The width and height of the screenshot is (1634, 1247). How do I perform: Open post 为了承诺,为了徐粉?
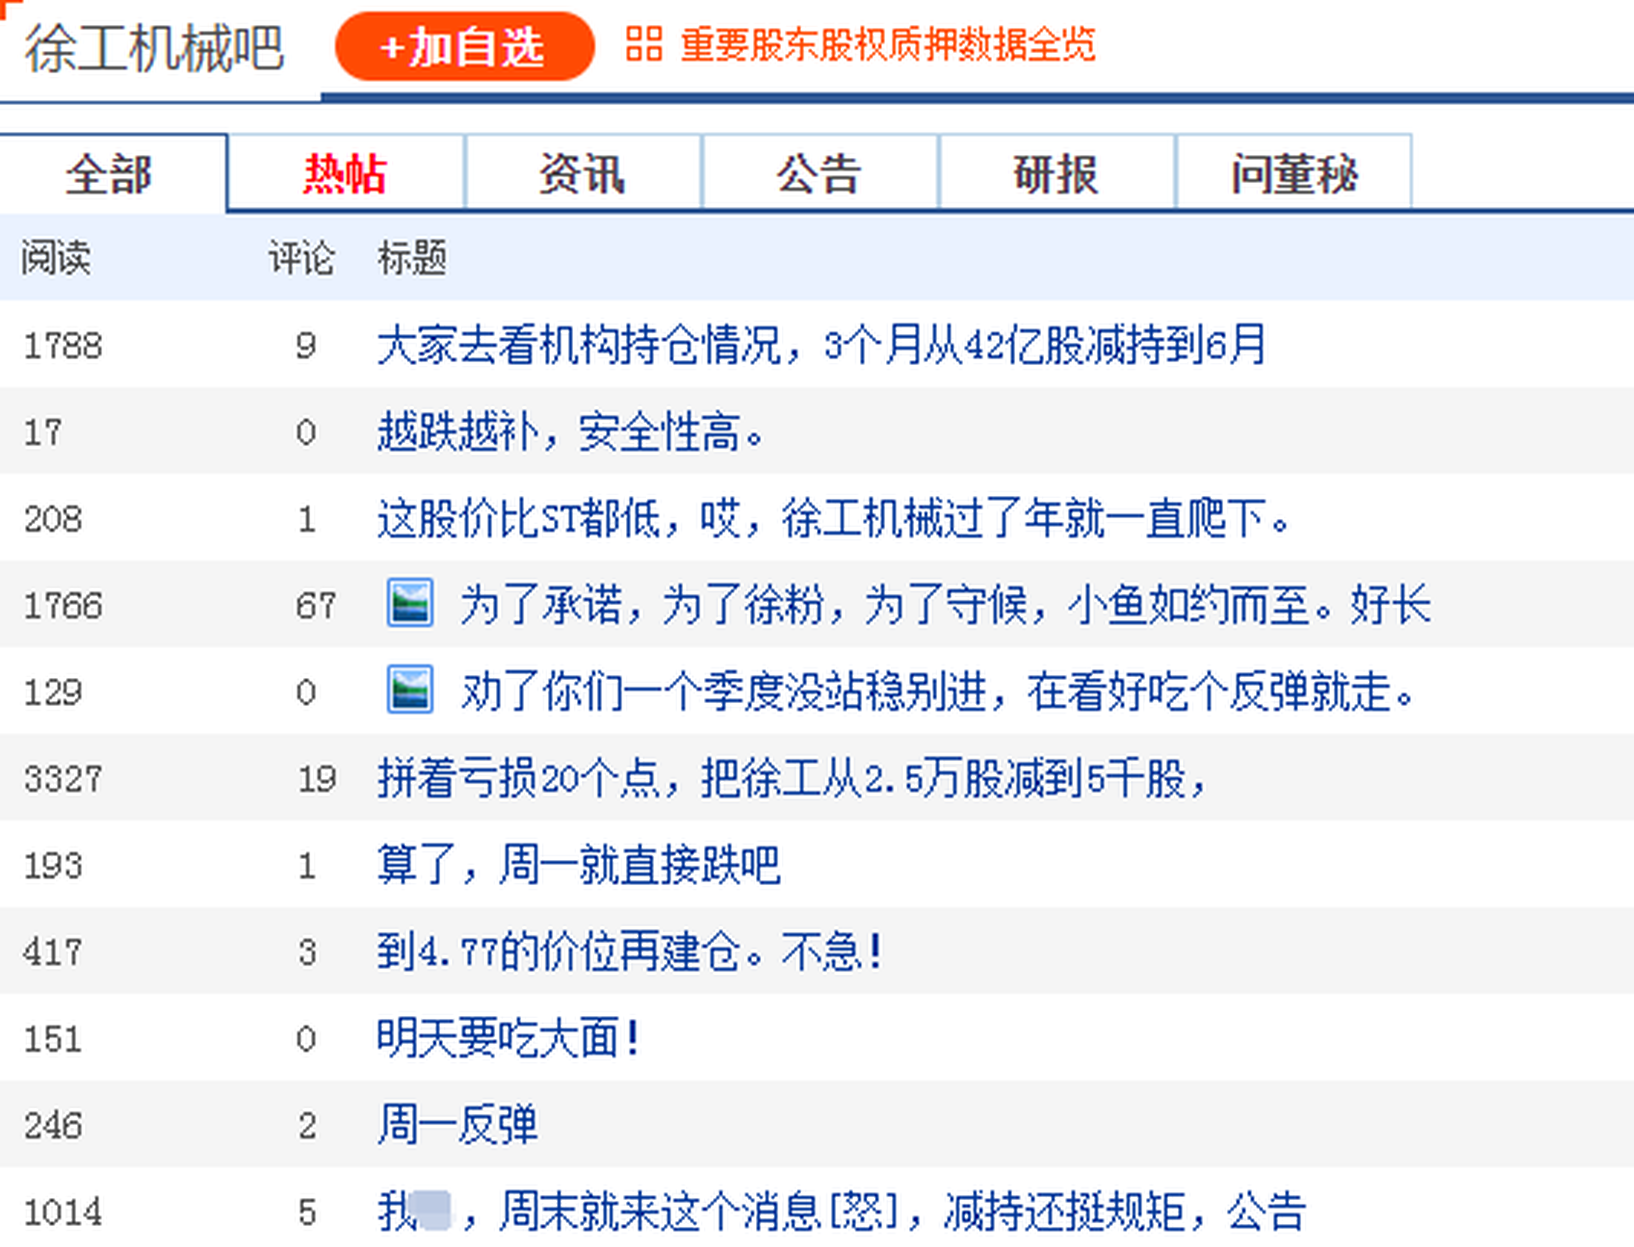click(x=945, y=605)
